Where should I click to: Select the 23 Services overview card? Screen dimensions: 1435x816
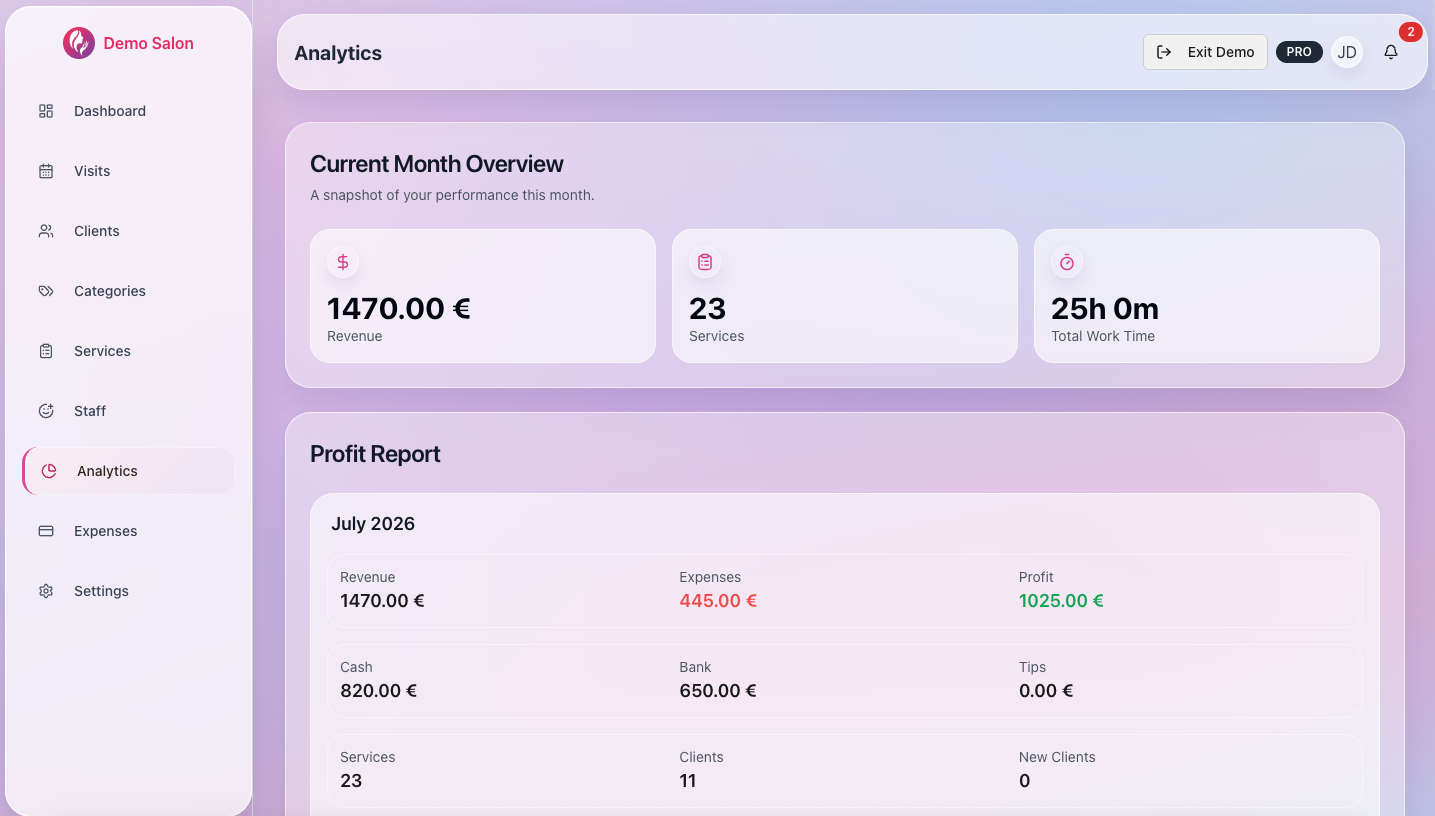click(845, 296)
